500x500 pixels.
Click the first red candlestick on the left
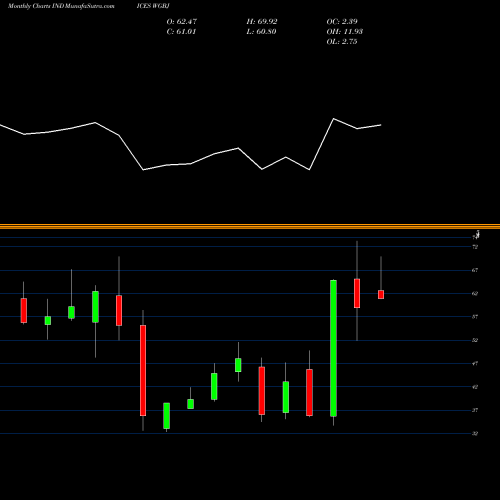(x=24, y=310)
